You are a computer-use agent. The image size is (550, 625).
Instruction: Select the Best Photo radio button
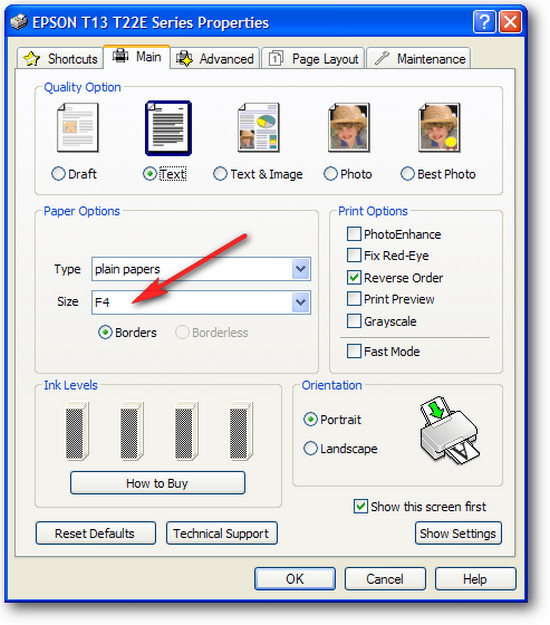(407, 174)
